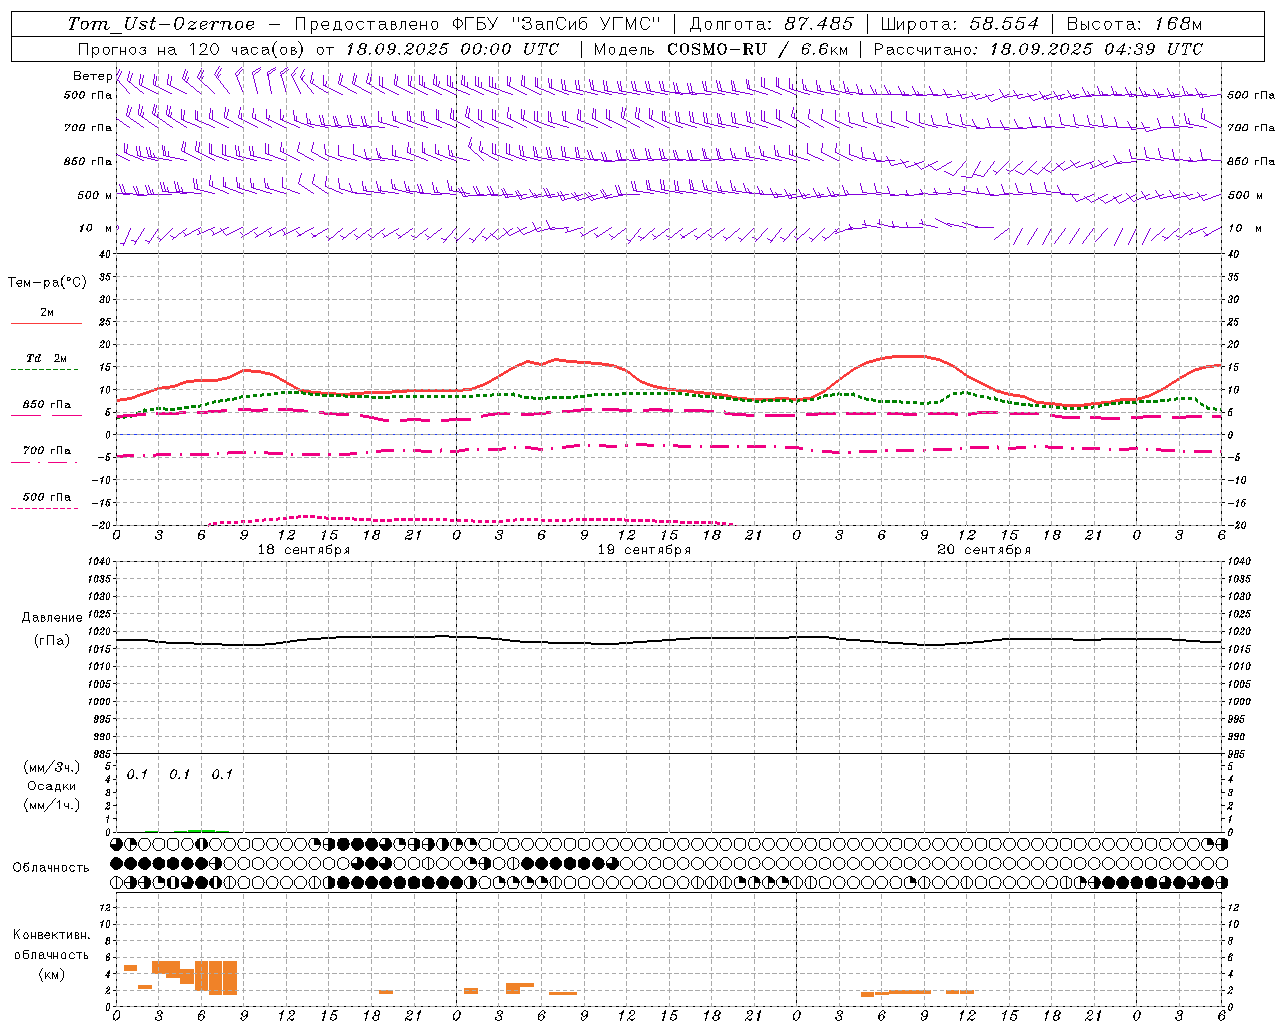Screen dimensions: 1280x1024
Task: Click the magenta dotted sample under 500 гПа legend
Action: tap(44, 508)
